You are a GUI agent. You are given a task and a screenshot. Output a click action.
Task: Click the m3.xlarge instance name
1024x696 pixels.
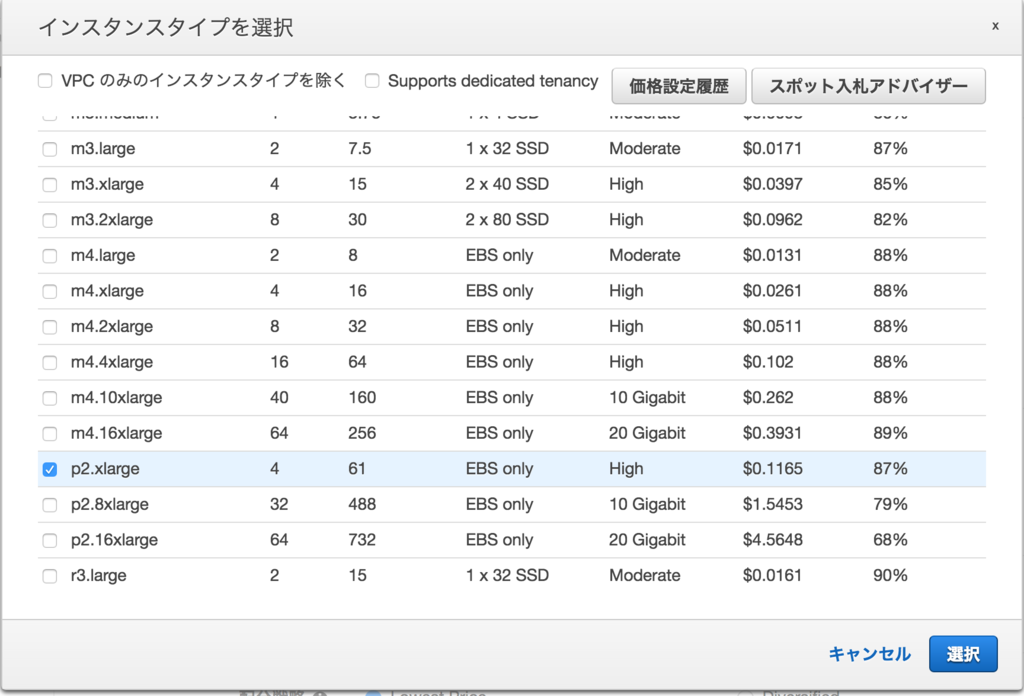(x=107, y=184)
